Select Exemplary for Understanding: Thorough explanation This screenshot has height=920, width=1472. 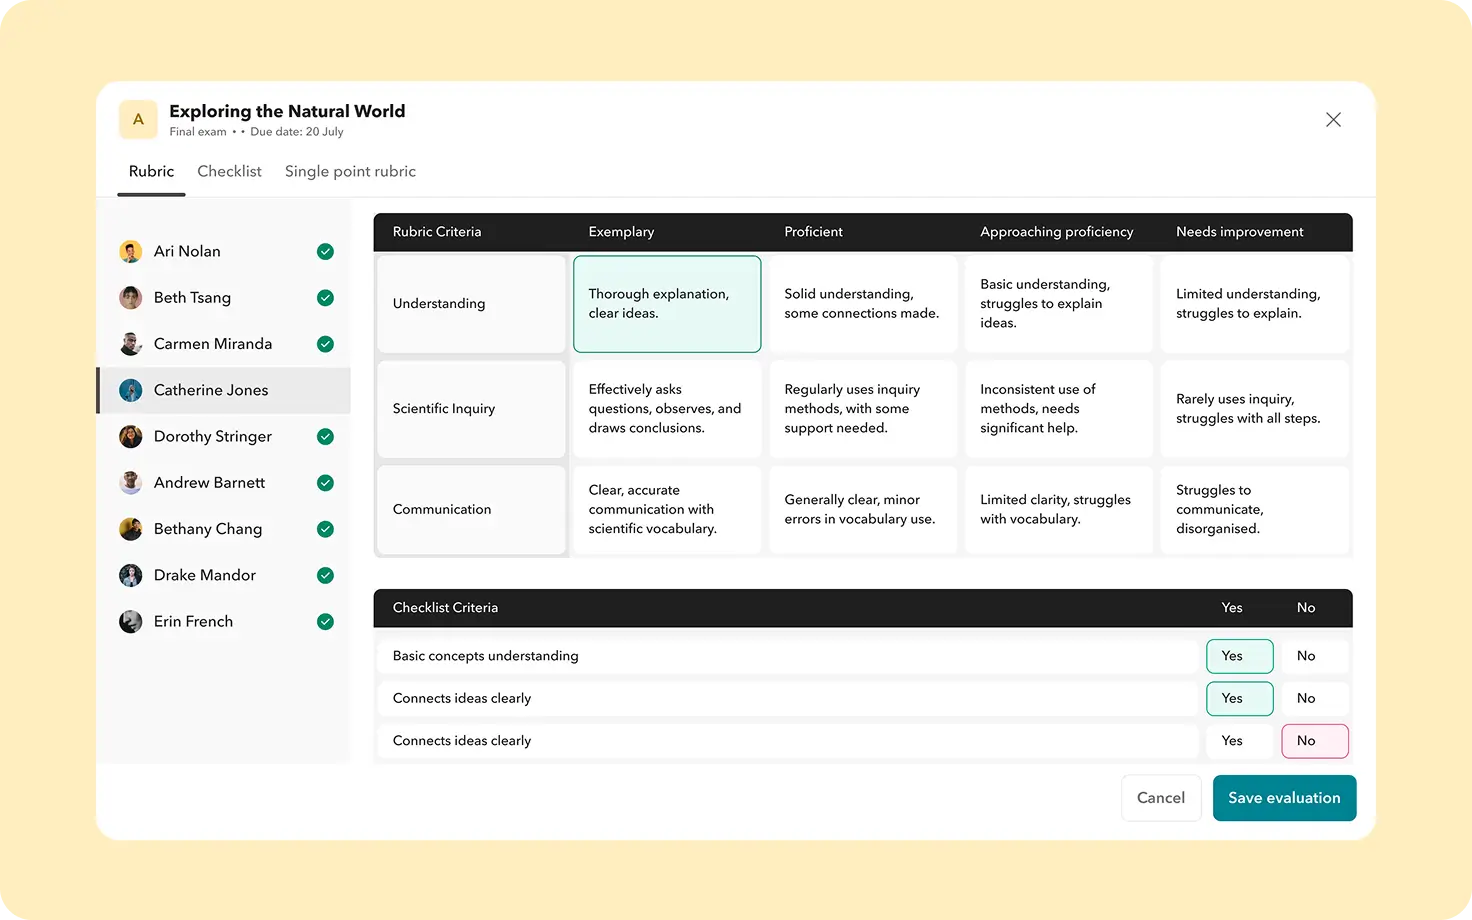[x=667, y=304]
